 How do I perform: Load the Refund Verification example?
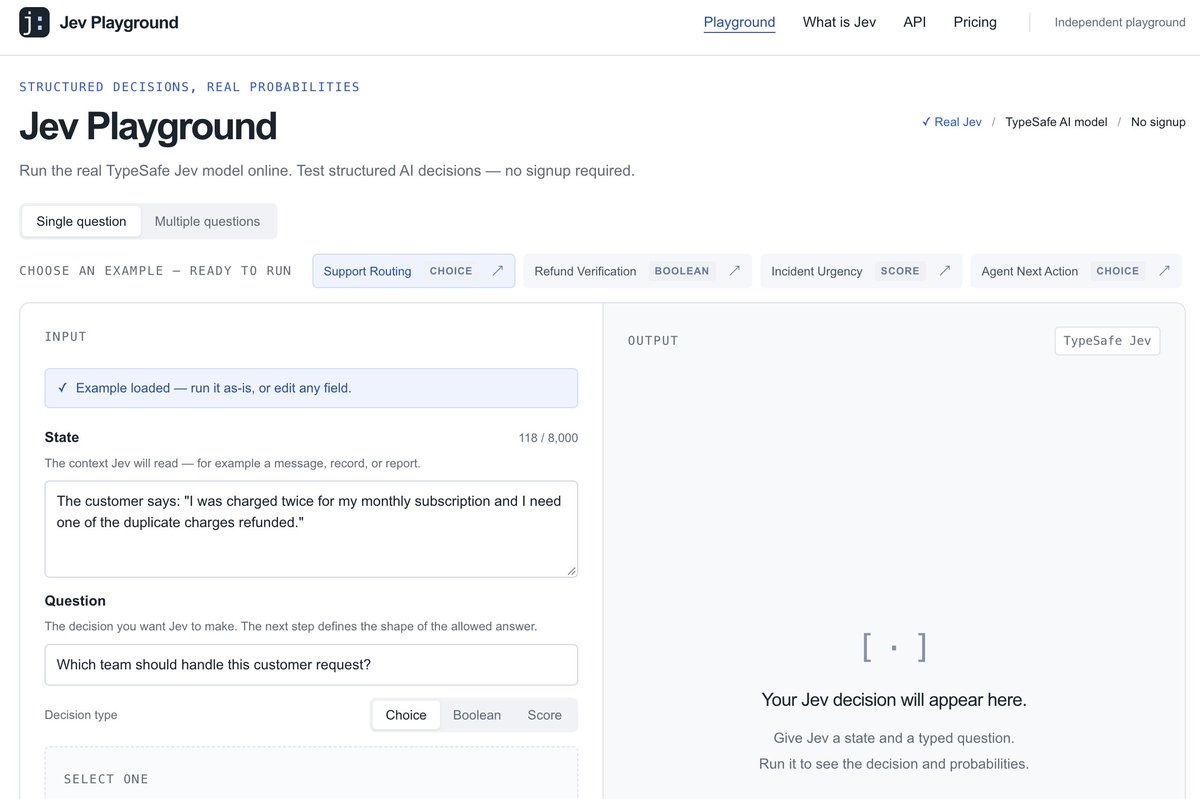[638, 271]
